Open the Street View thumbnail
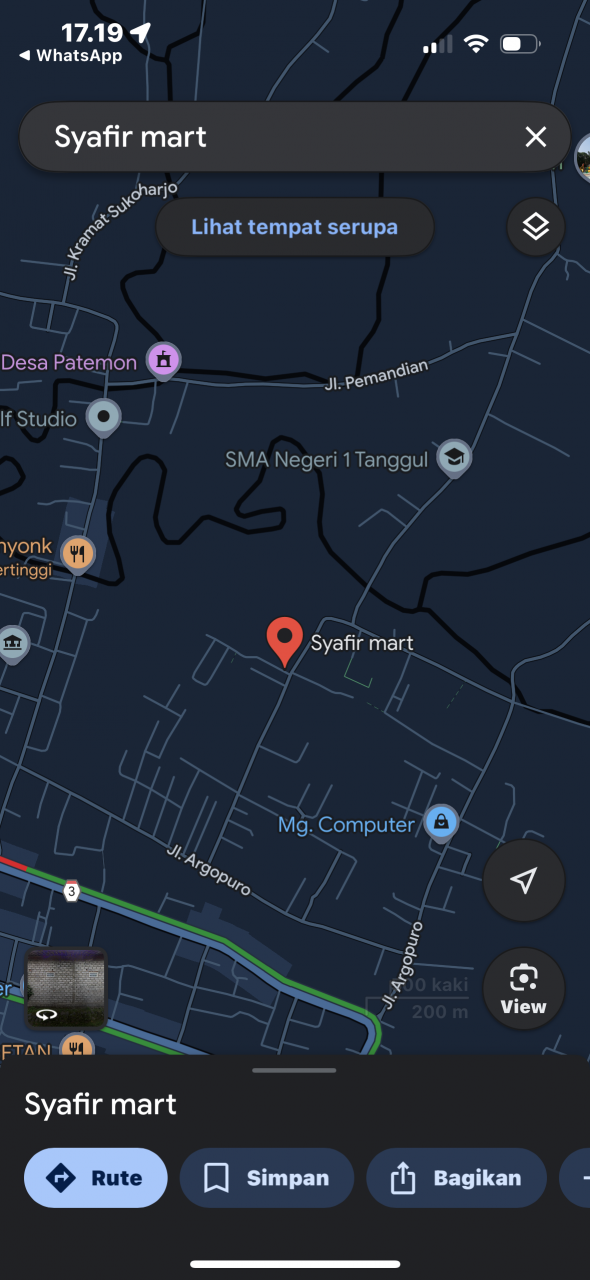Screen dimensions: 590x1280 pyautogui.click(x=66, y=988)
